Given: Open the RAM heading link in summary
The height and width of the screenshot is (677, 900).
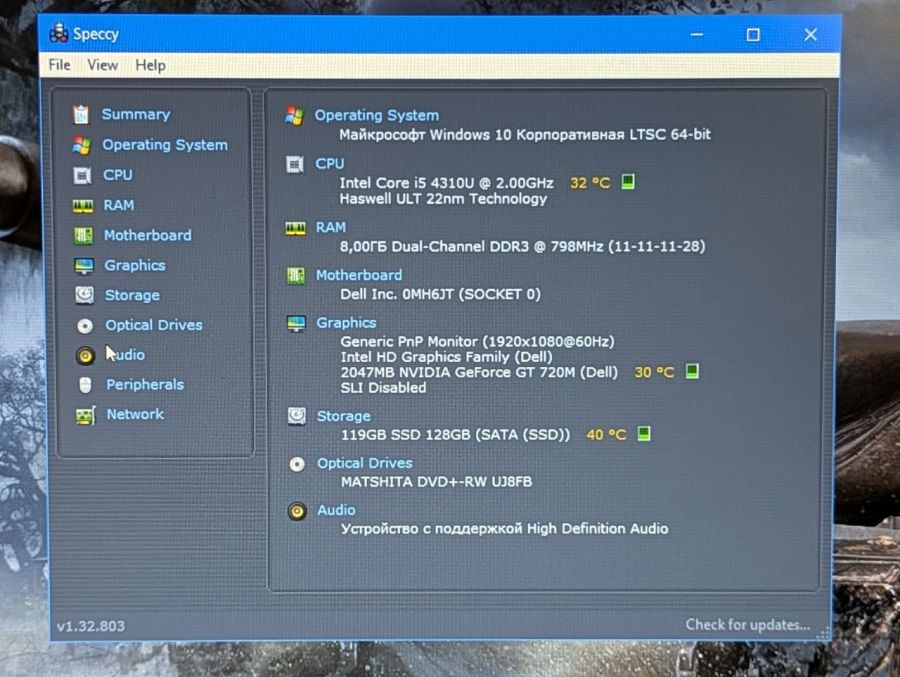Looking at the screenshot, I should (331, 228).
